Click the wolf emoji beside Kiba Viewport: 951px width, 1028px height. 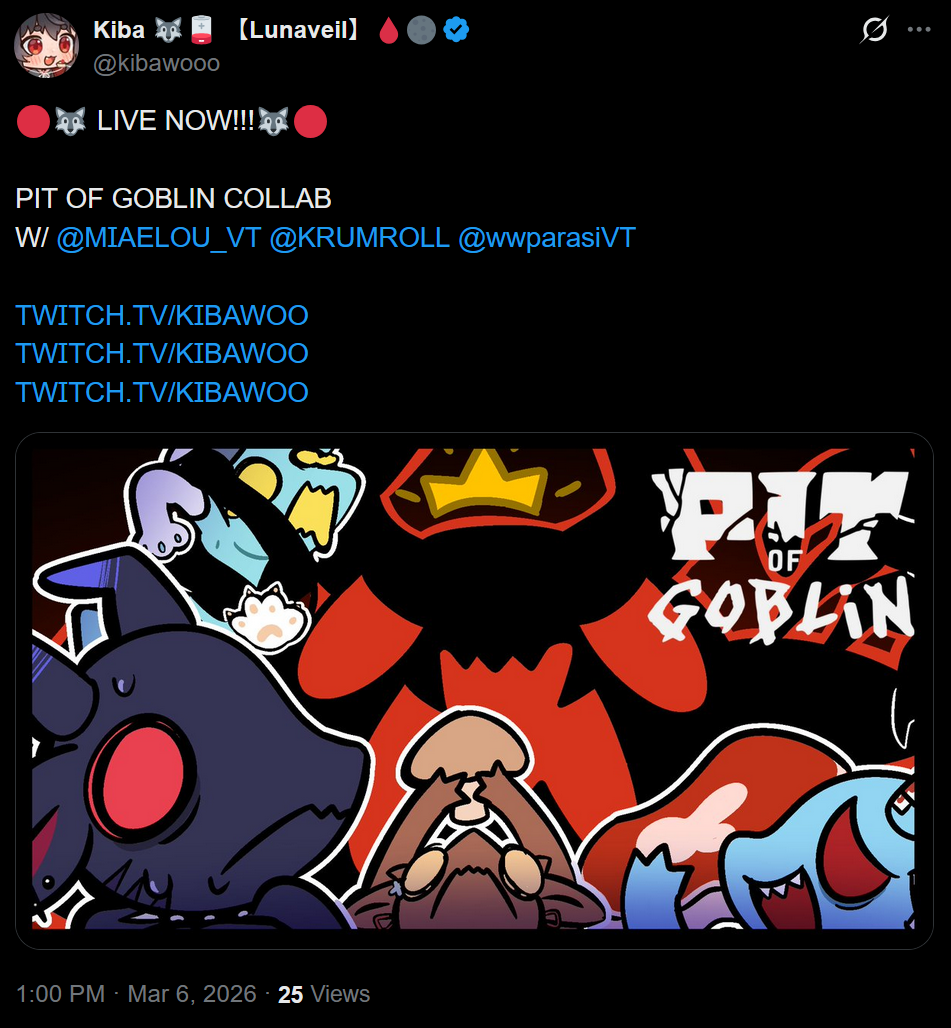click(x=168, y=30)
